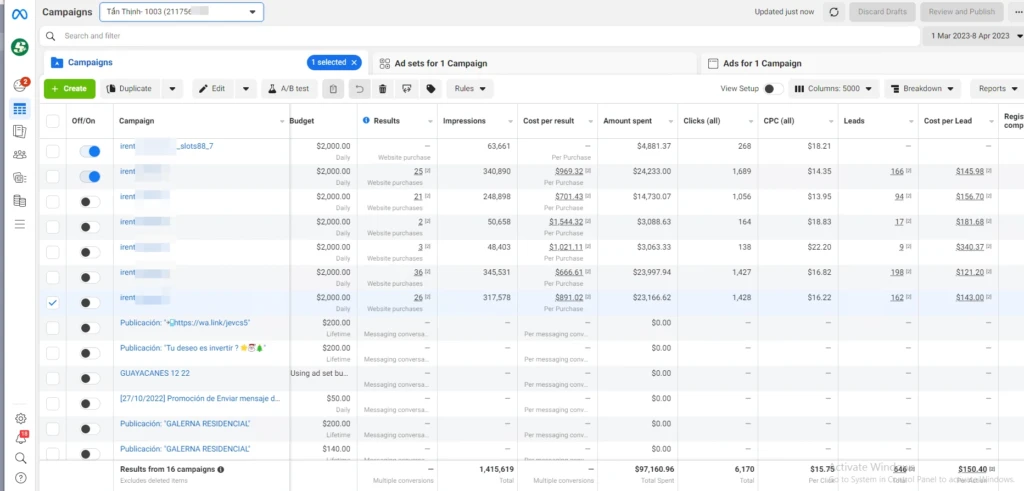Turn off the slots88_7 campaign switch

tap(89, 151)
